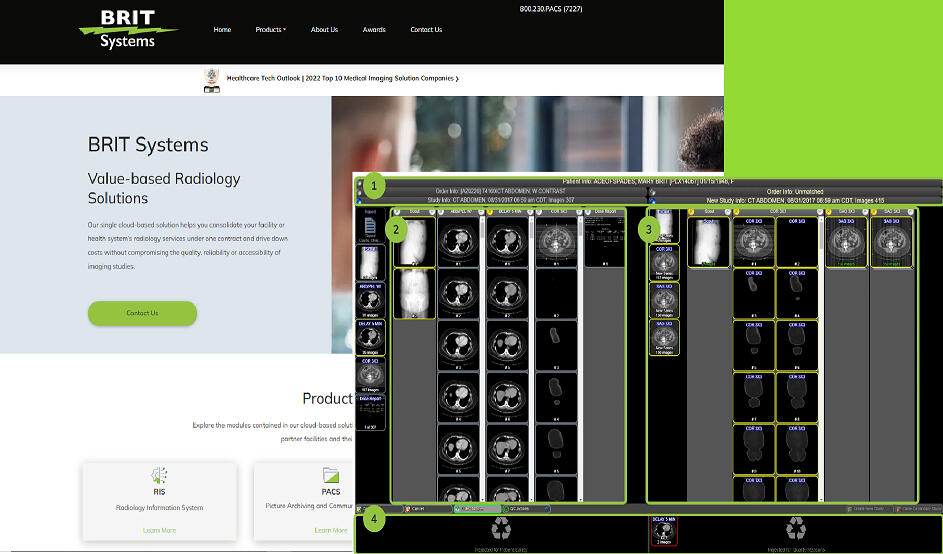Viewport: 943px width, 554px height.
Task: Select first Scout image thumbnail in left panel
Action: (x=414, y=243)
